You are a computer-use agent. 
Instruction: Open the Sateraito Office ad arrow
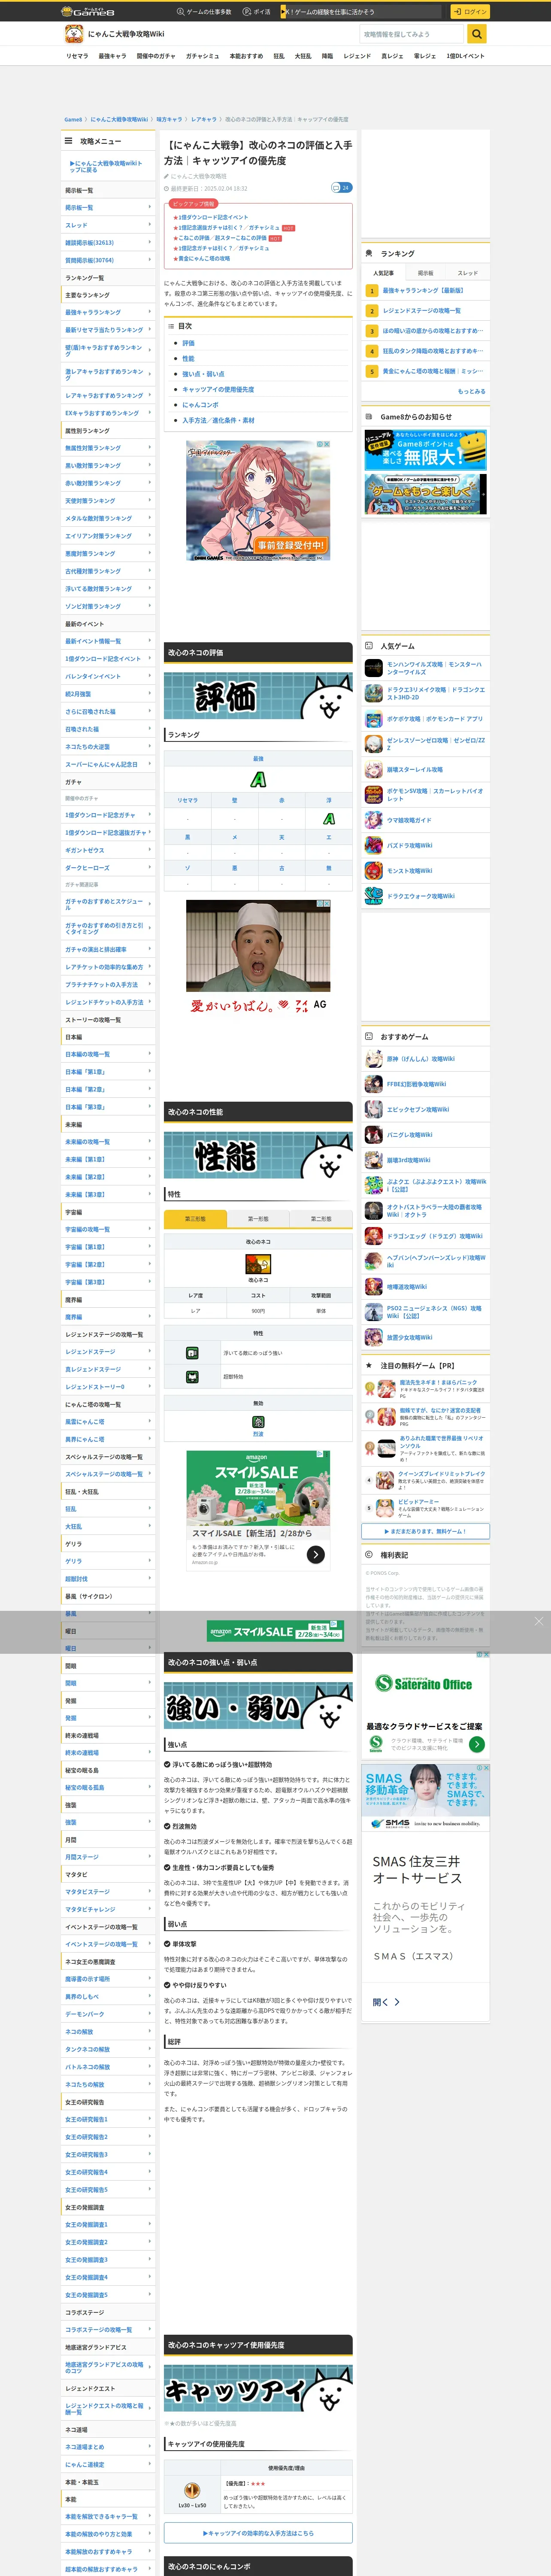click(x=477, y=1744)
